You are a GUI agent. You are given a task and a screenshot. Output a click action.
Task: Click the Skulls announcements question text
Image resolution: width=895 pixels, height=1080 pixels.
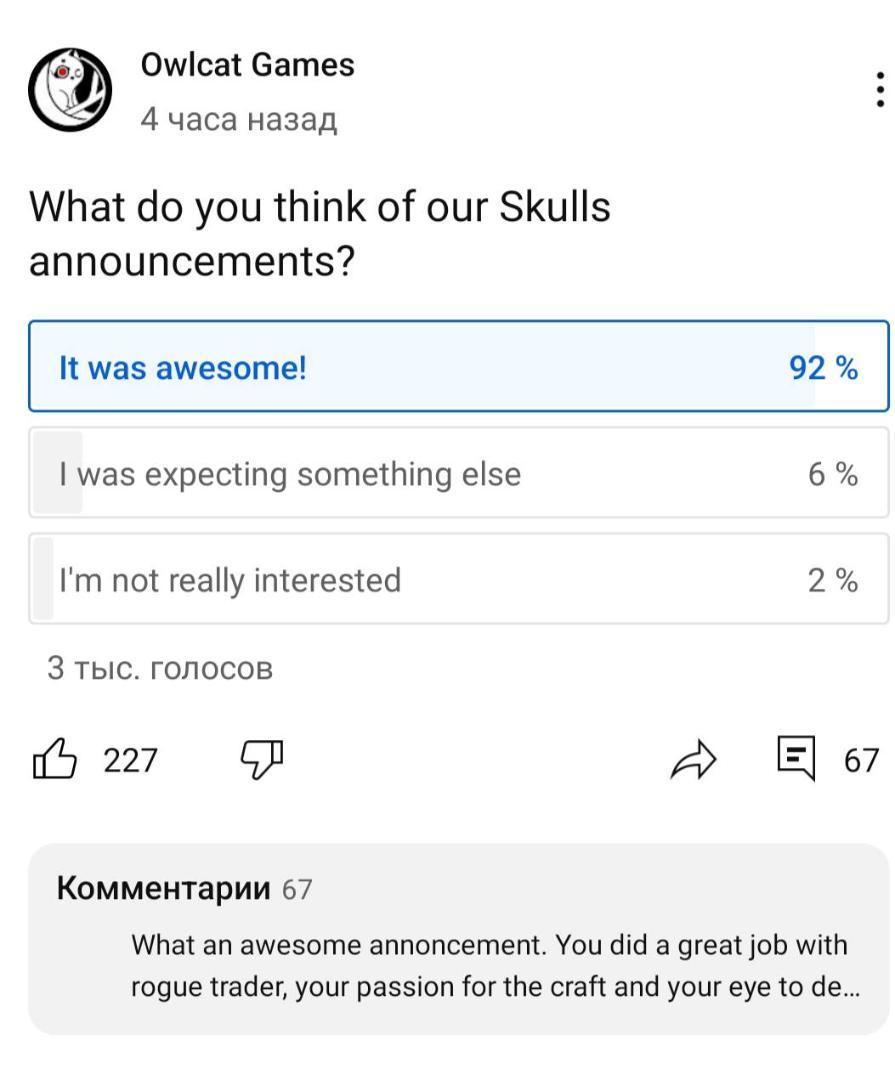pyautogui.click(x=320, y=234)
